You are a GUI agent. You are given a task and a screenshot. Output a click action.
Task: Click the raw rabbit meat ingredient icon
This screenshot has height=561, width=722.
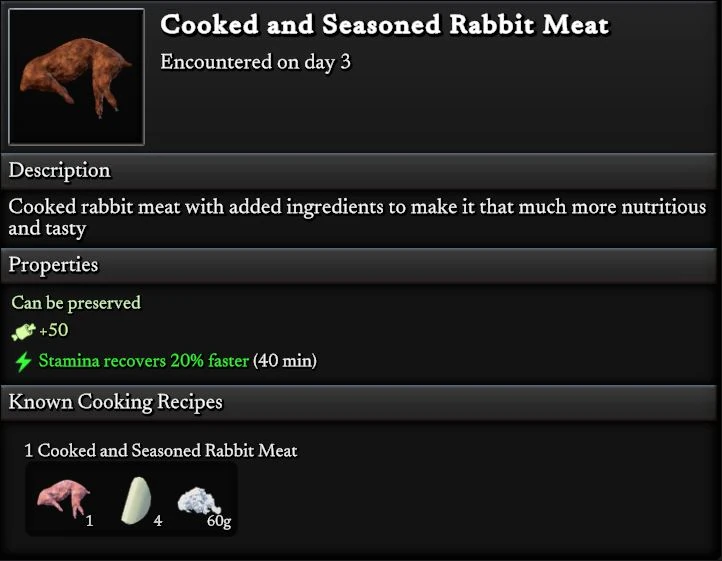[61, 498]
